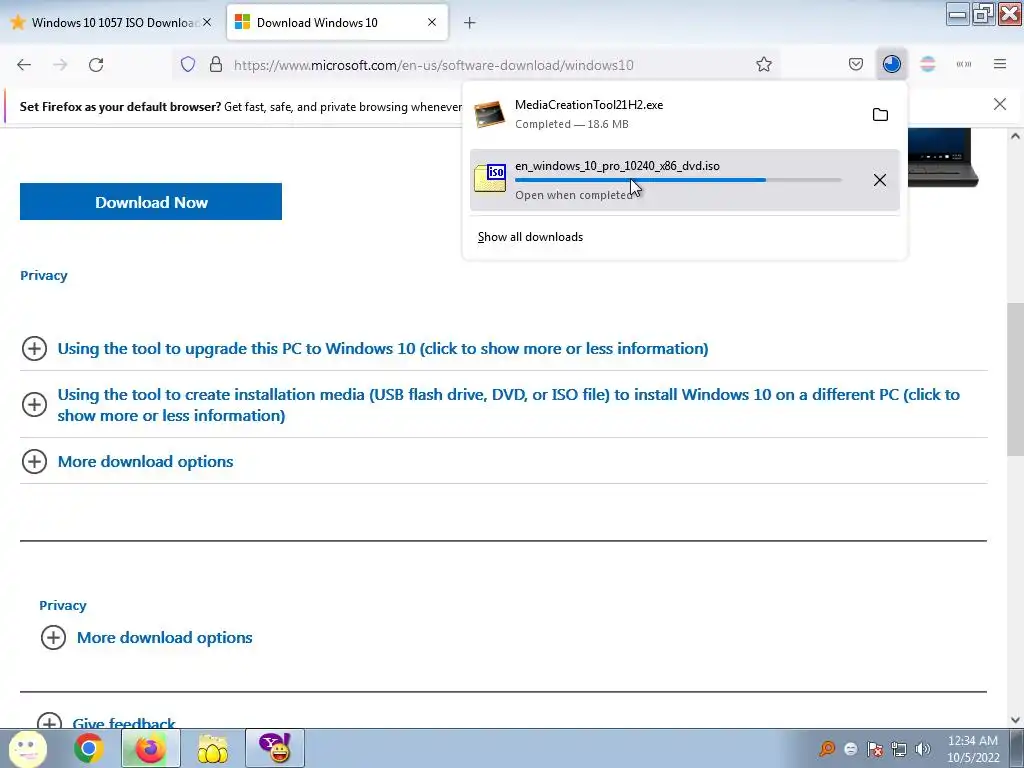Screen dimensions: 1024x768
Task: Click the MediaCreationTool21H2.exe file icon
Action: click(490, 114)
